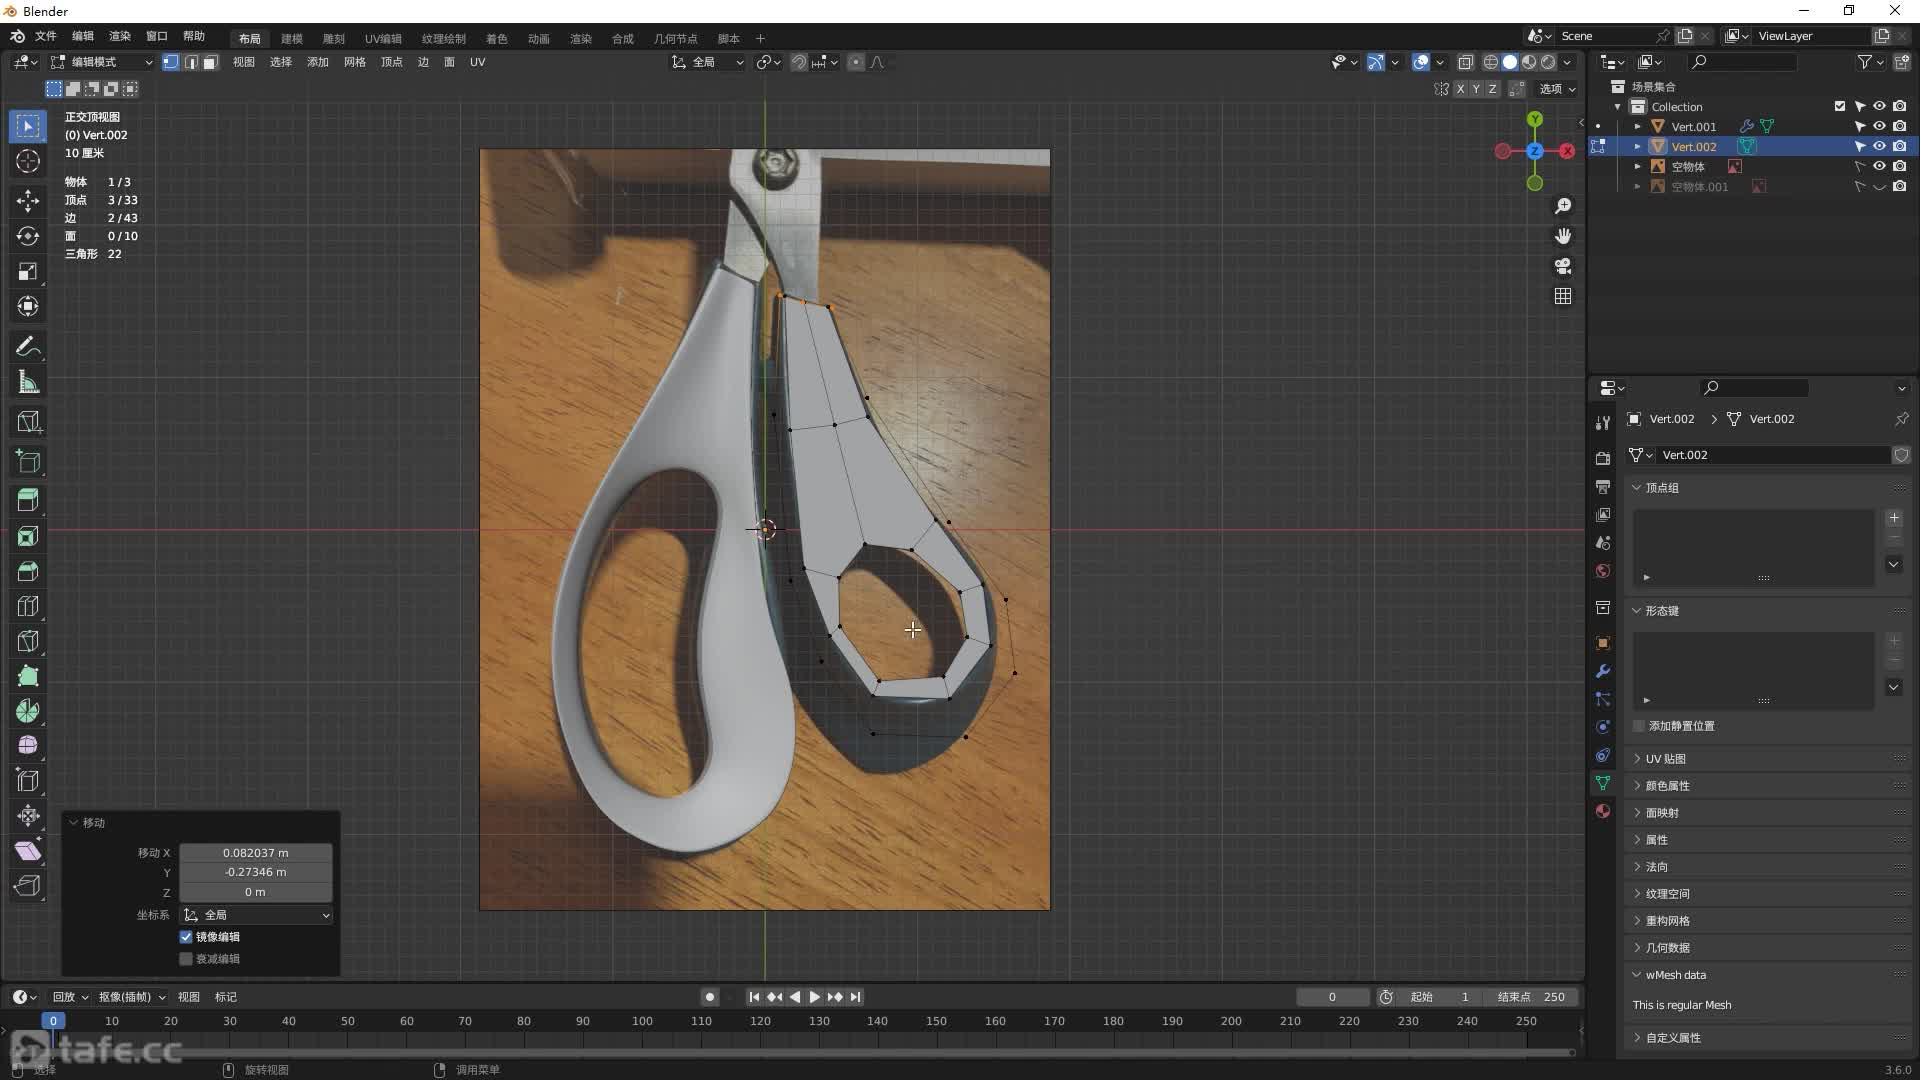Click the 移动 X value field
This screenshot has width=1920, height=1080.
click(x=256, y=853)
